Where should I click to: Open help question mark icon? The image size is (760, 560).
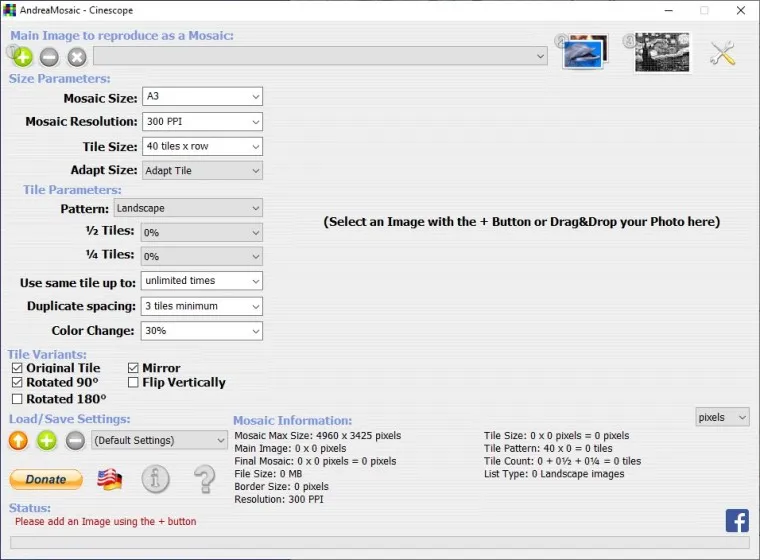pos(205,479)
